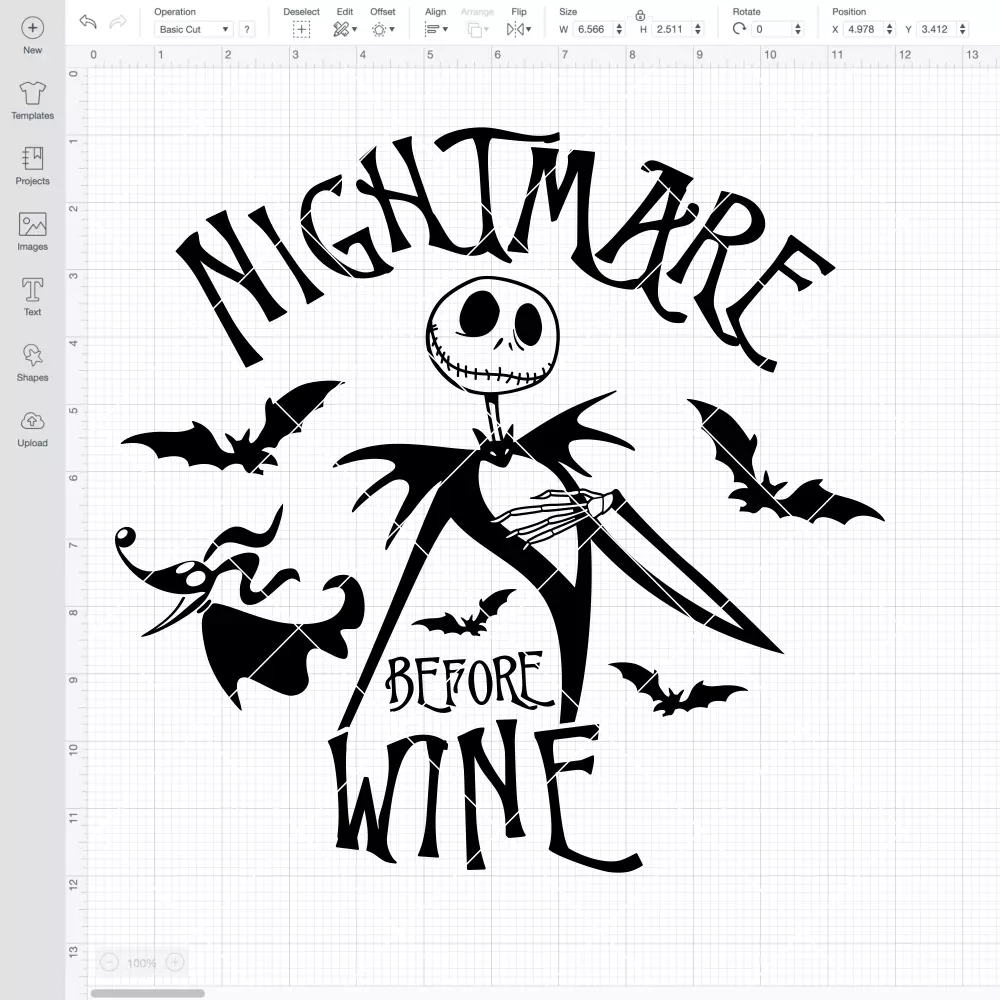Select the BEFORE text on canvas

[x=468, y=680]
